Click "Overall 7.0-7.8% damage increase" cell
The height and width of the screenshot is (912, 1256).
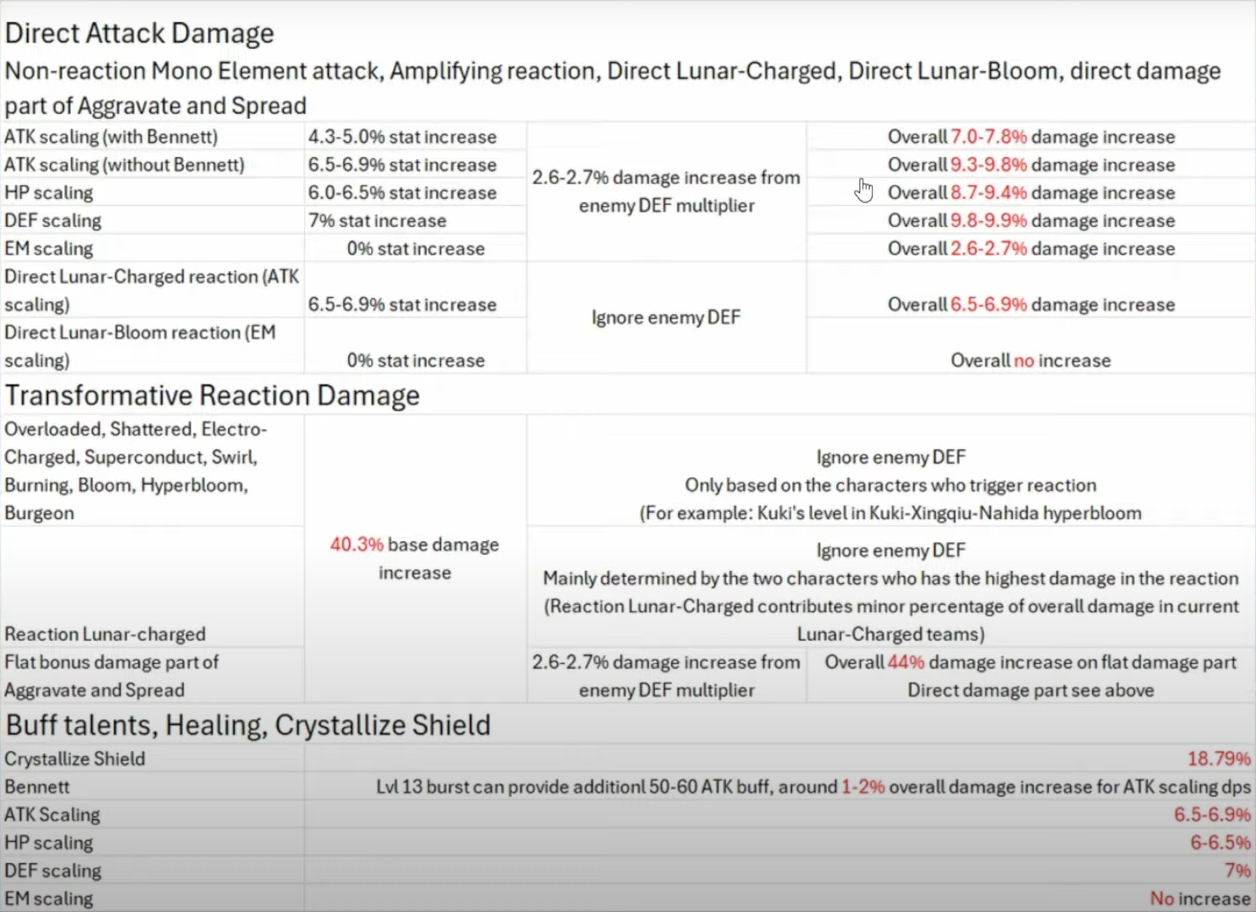tap(1031, 137)
